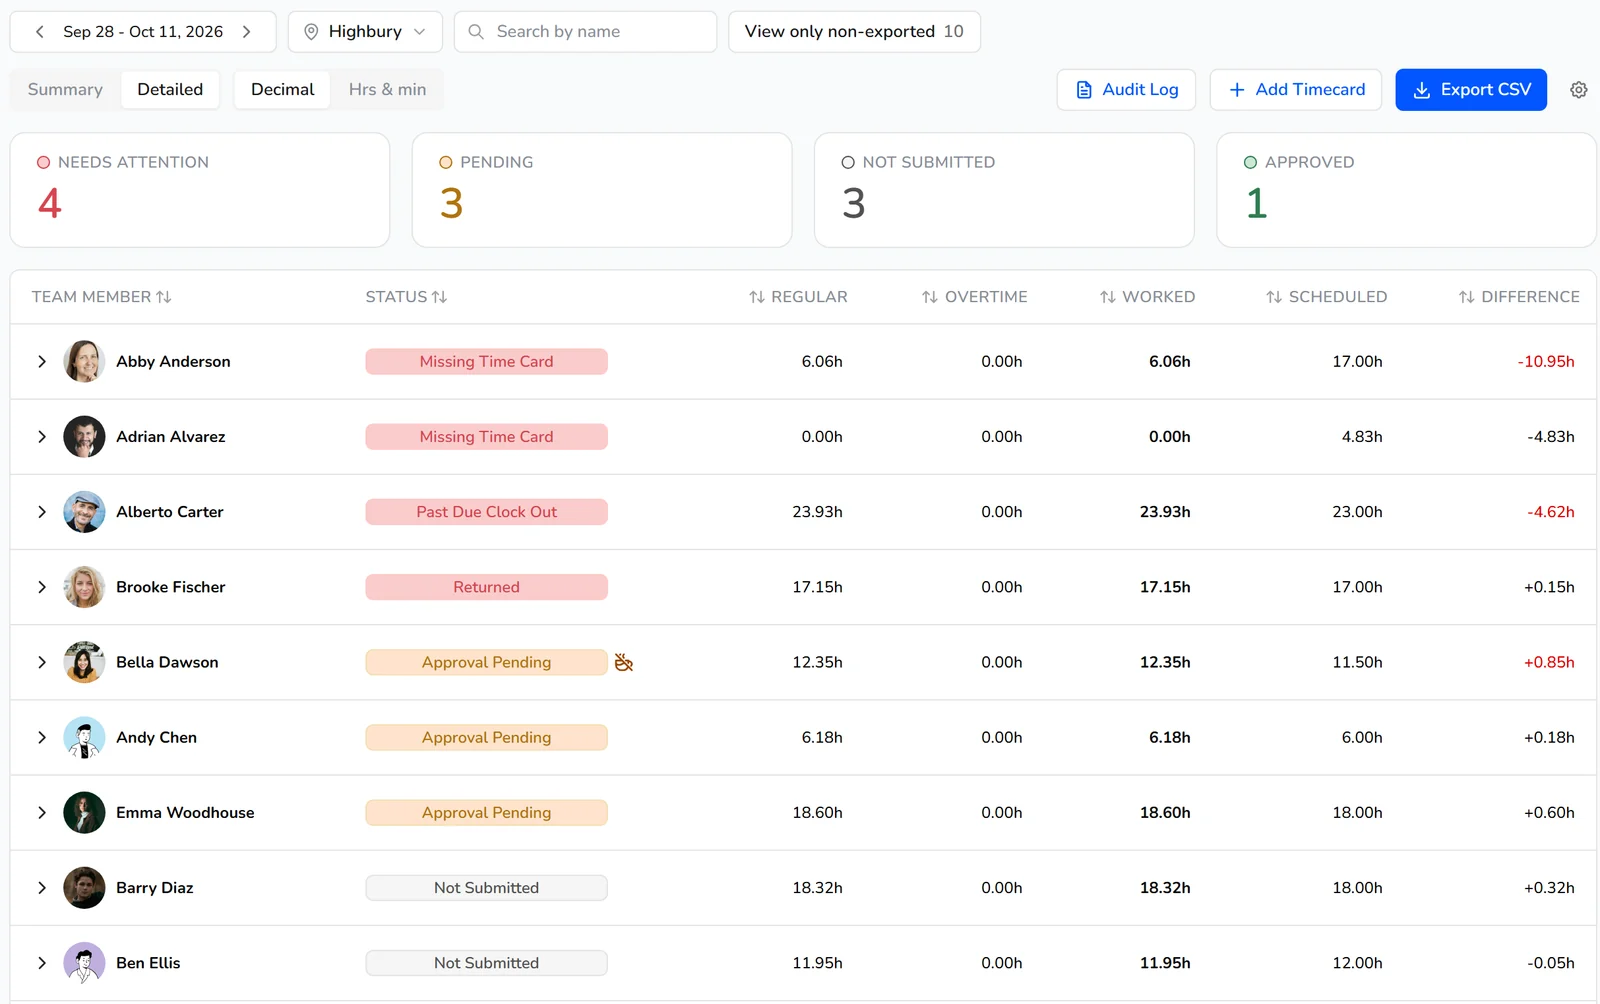Expand Andy Chen's row
1600x1004 pixels.
pyautogui.click(x=42, y=738)
